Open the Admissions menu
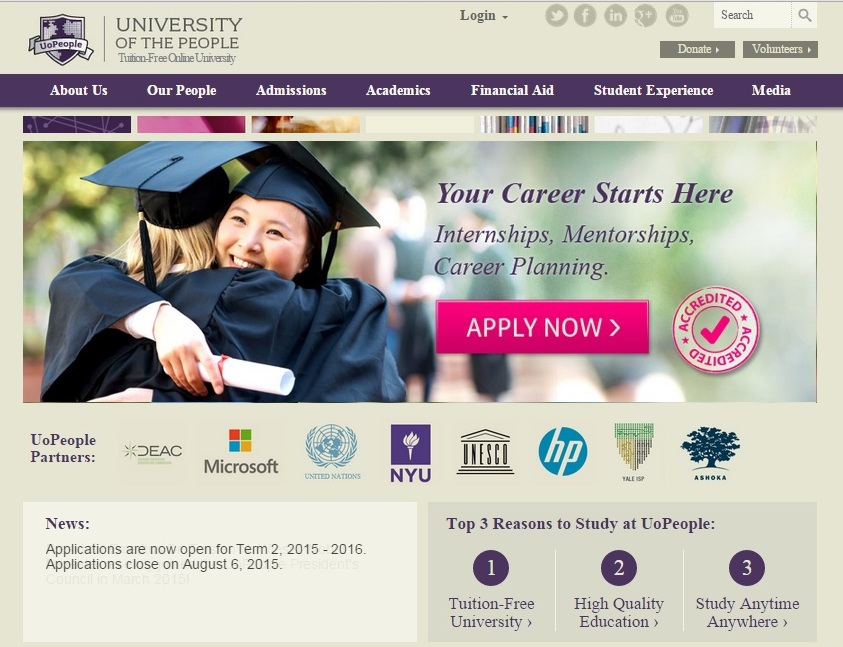 pos(291,90)
